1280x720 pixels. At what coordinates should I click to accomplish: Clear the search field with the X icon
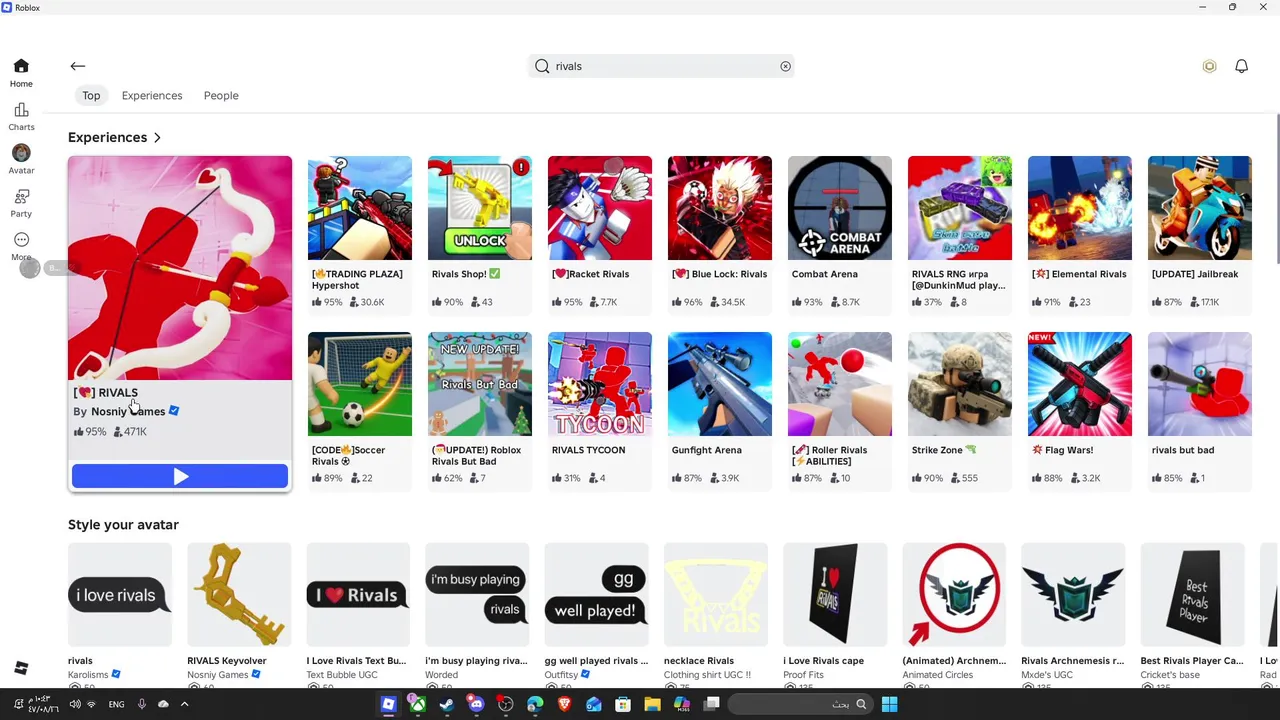786,66
